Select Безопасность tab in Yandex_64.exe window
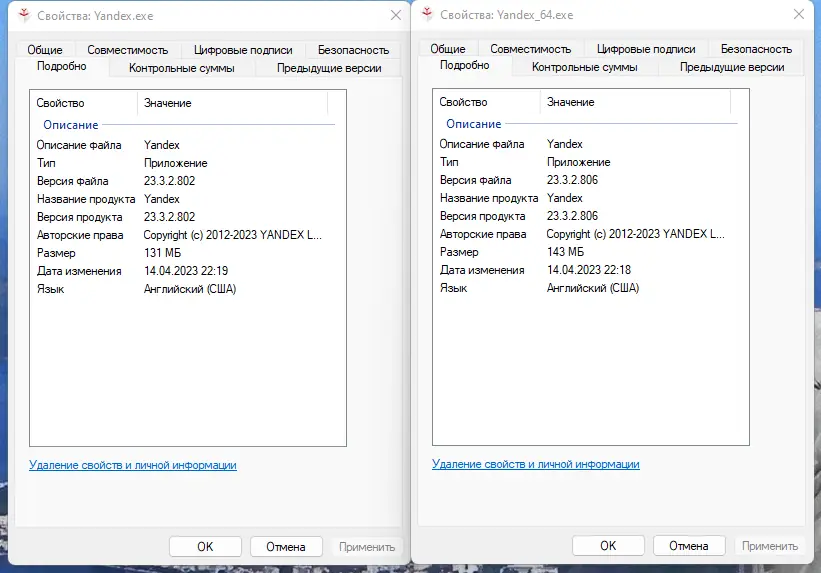Image resolution: width=821 pixels, height=573 pixels. coord(756,48)
